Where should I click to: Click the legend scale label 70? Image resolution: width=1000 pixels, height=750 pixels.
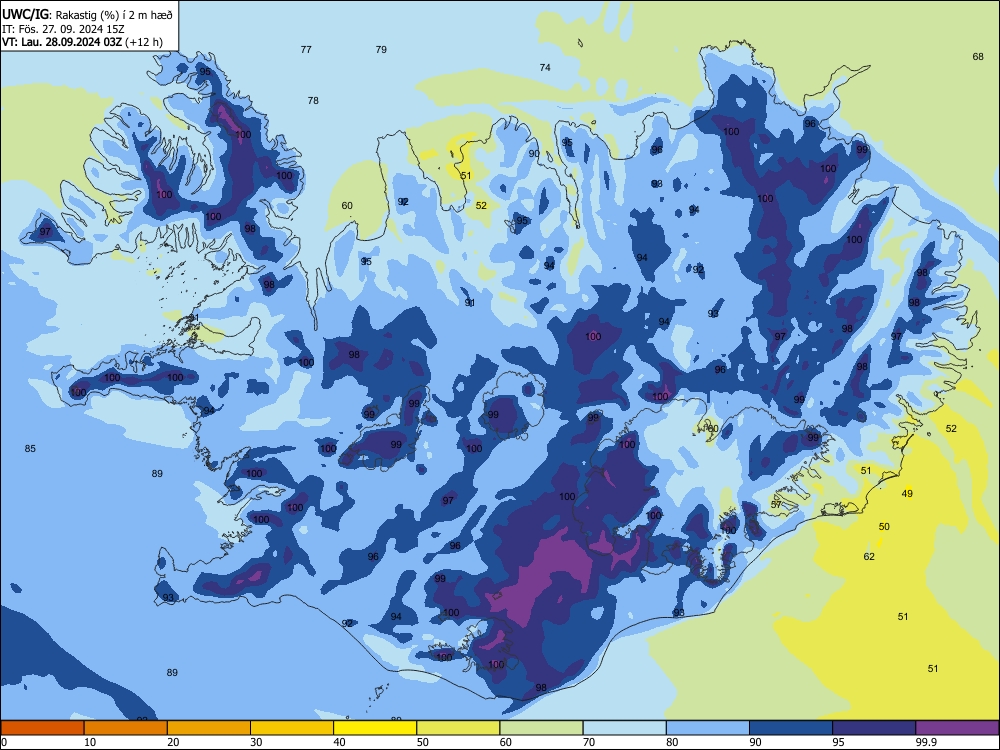pos(589,742)
